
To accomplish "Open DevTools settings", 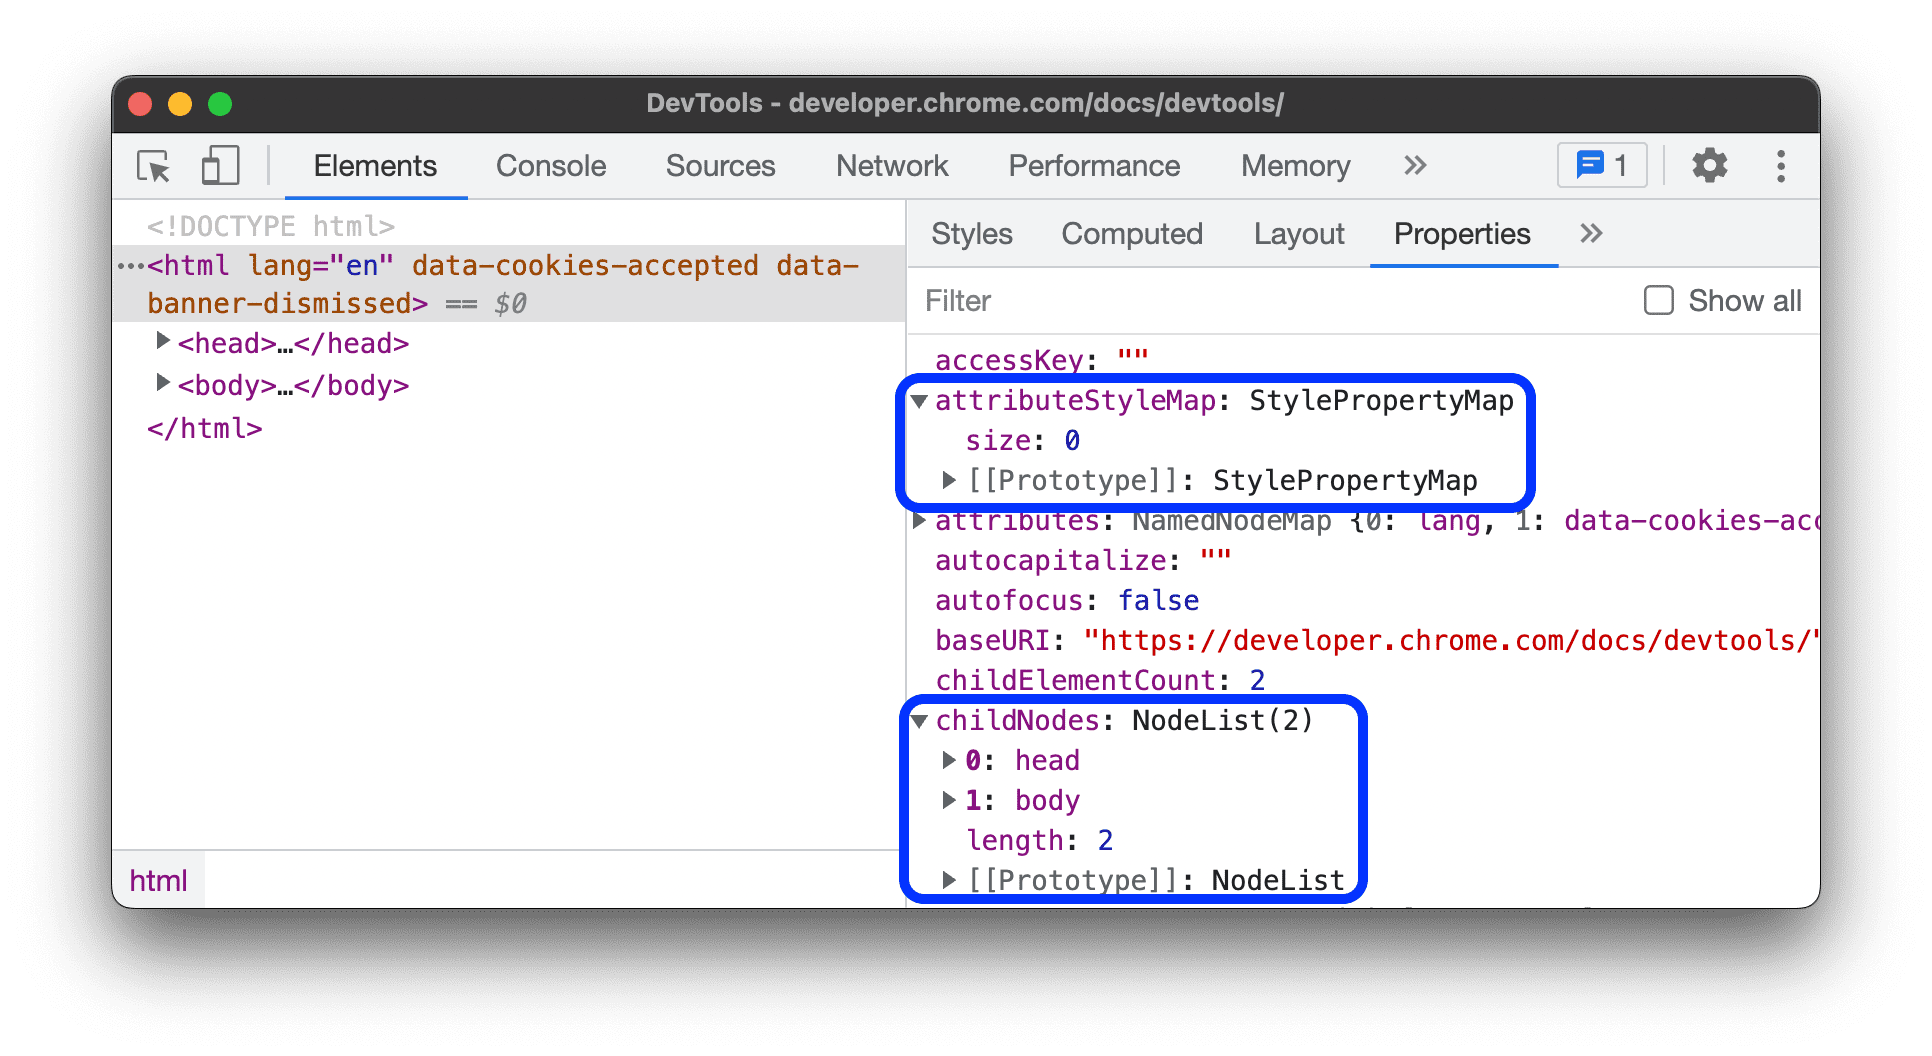I will pyautogui.click(x=1710, y=166).
